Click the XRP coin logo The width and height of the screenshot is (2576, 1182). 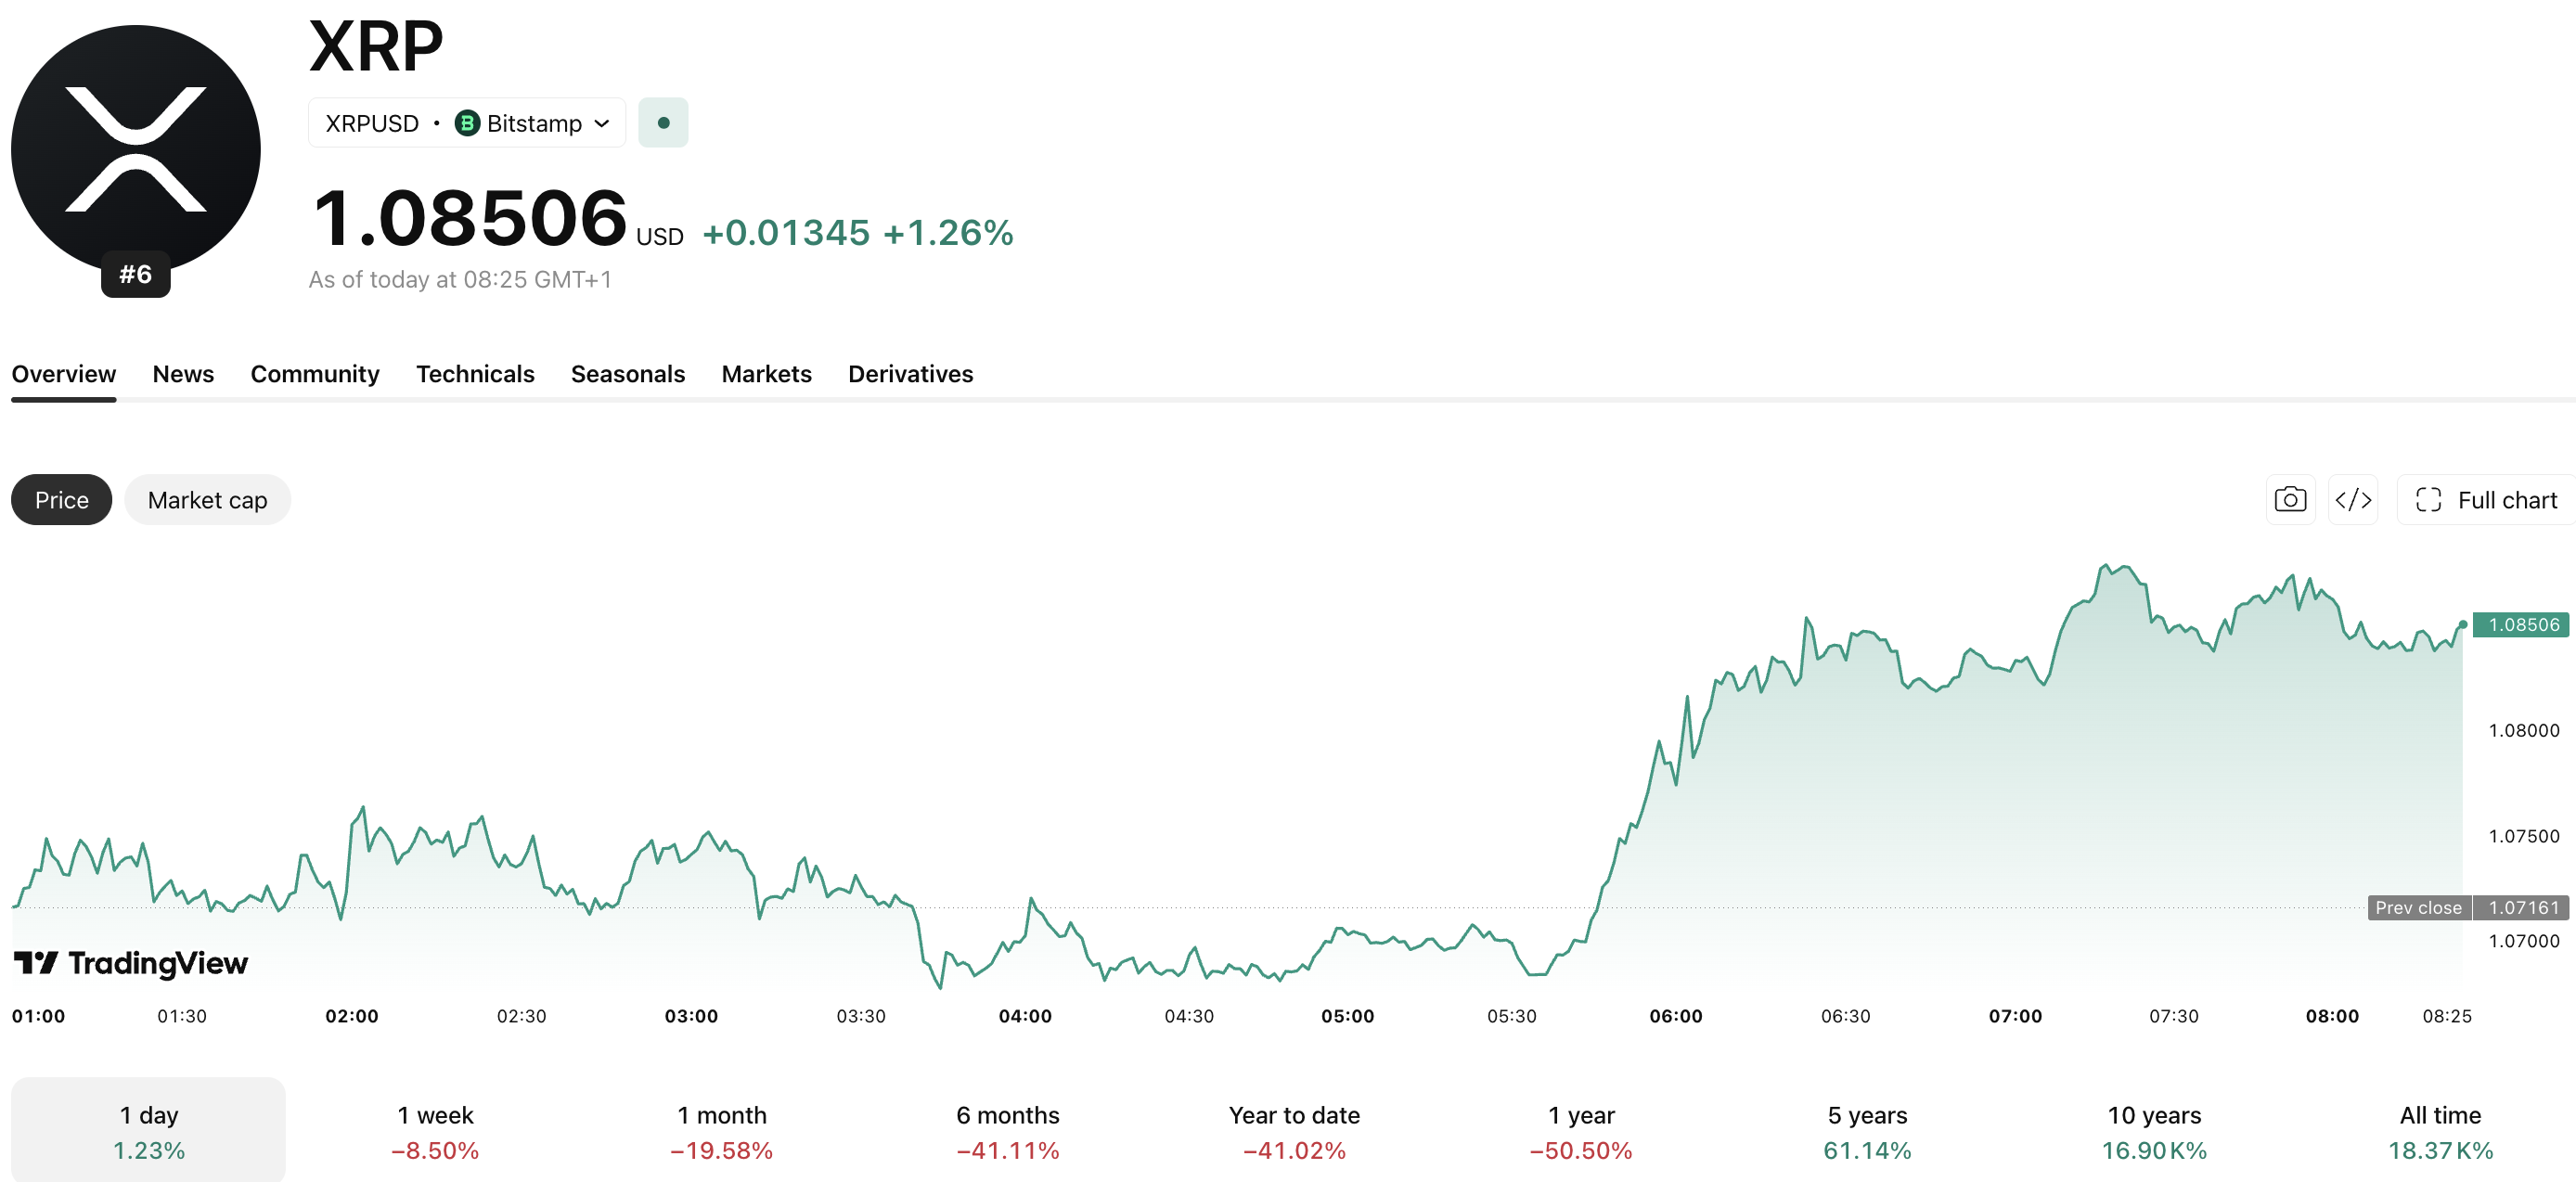[x=136, y=148]
